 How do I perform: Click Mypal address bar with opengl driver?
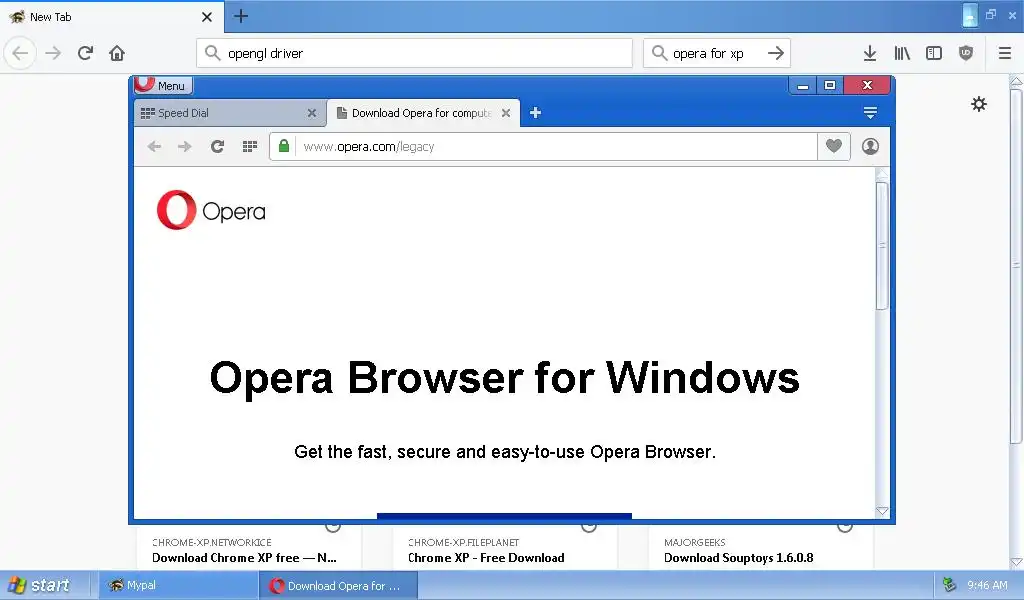coord(414,53)
